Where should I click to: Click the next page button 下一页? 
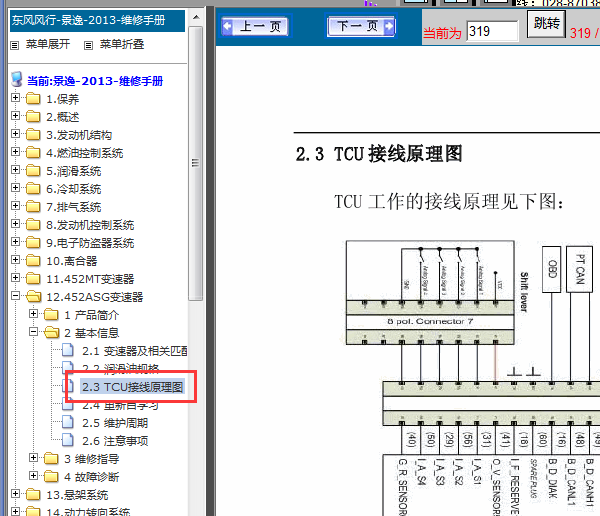(x=362, y=26)
